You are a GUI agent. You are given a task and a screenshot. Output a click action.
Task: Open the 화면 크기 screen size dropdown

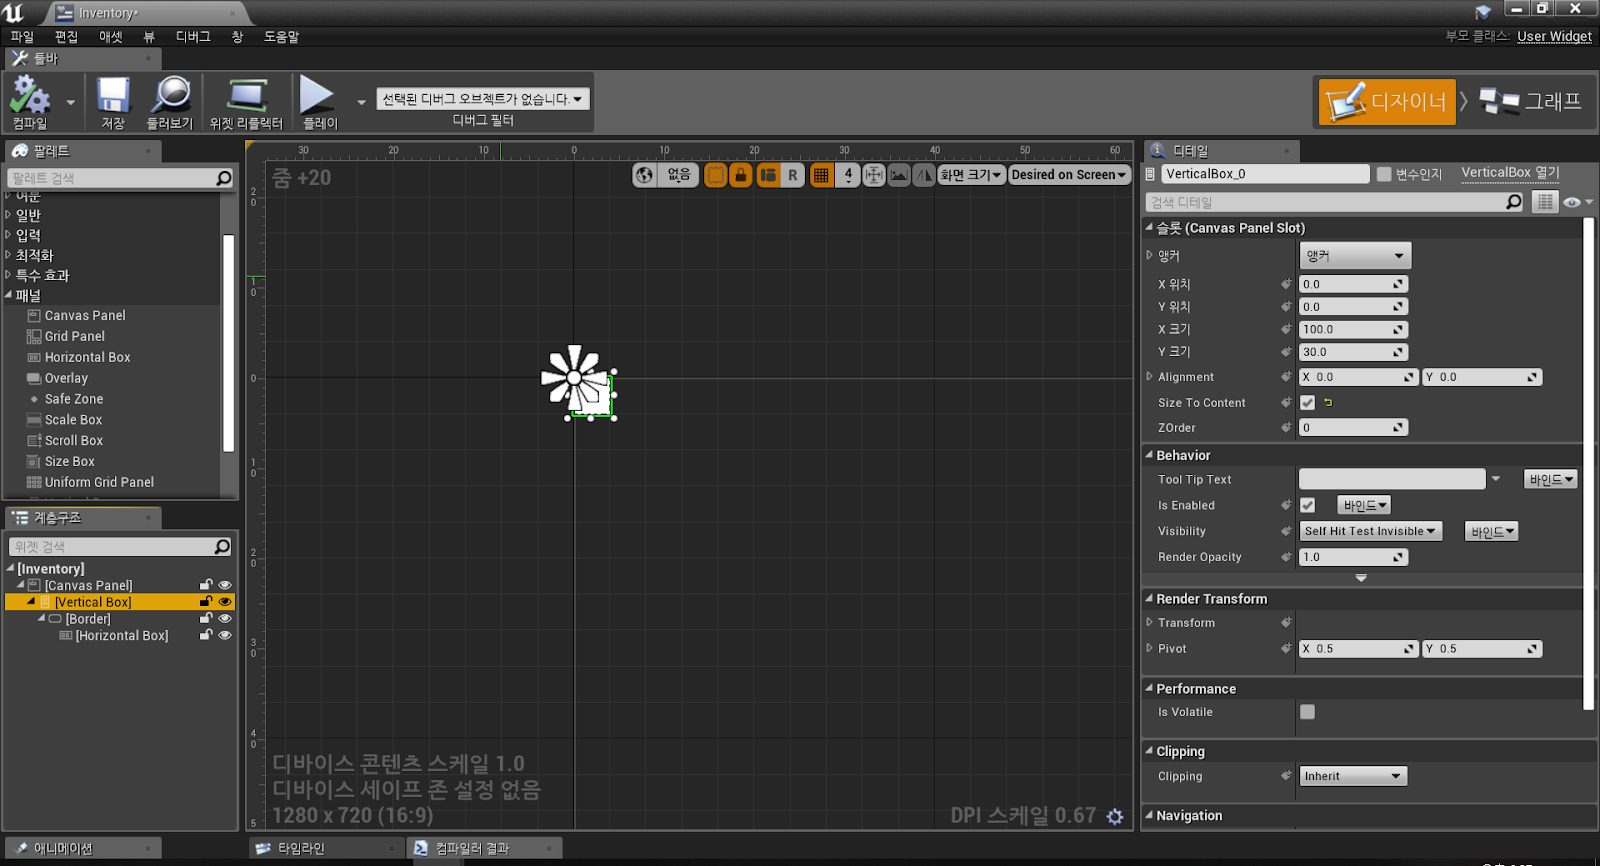tap(970, 175)
